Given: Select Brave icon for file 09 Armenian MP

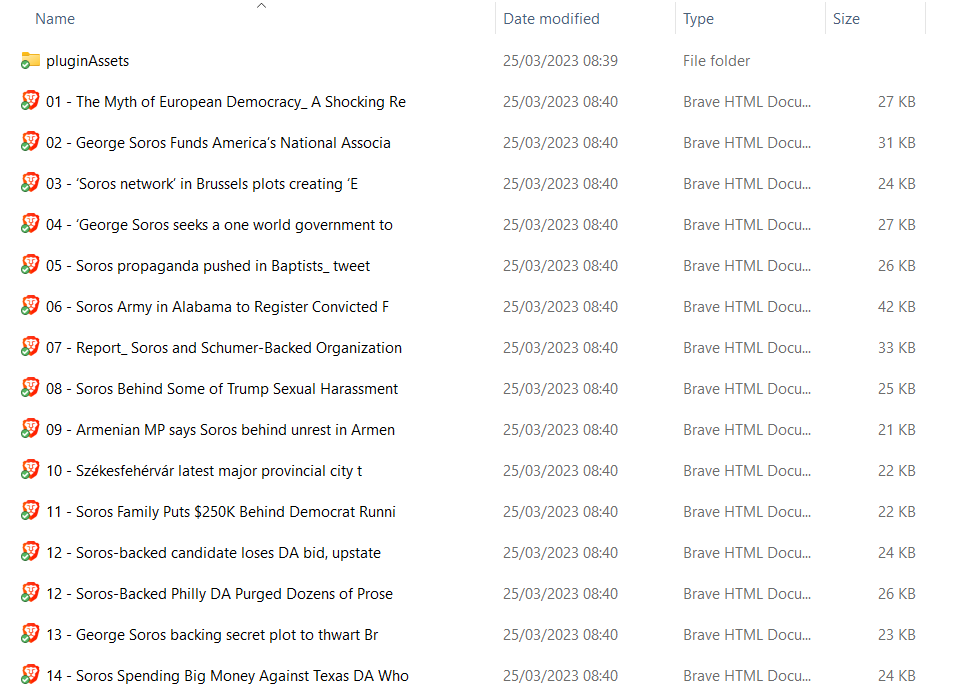Looking at the screenshot, I should [x=31, y=430].
